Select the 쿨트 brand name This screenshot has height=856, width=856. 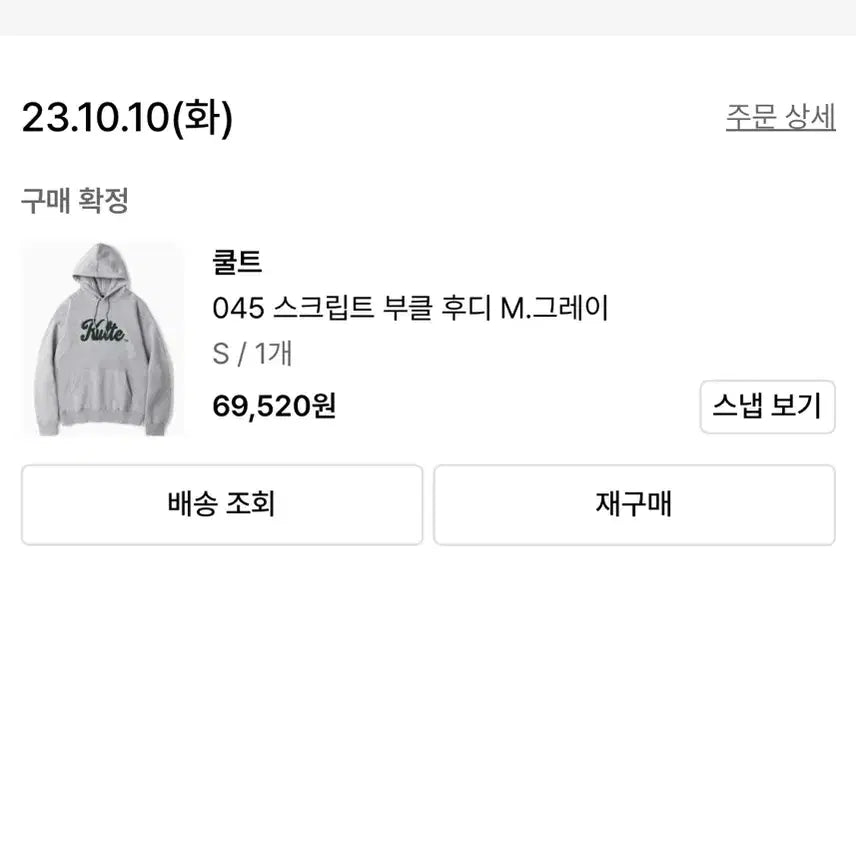tap(237, 263)
